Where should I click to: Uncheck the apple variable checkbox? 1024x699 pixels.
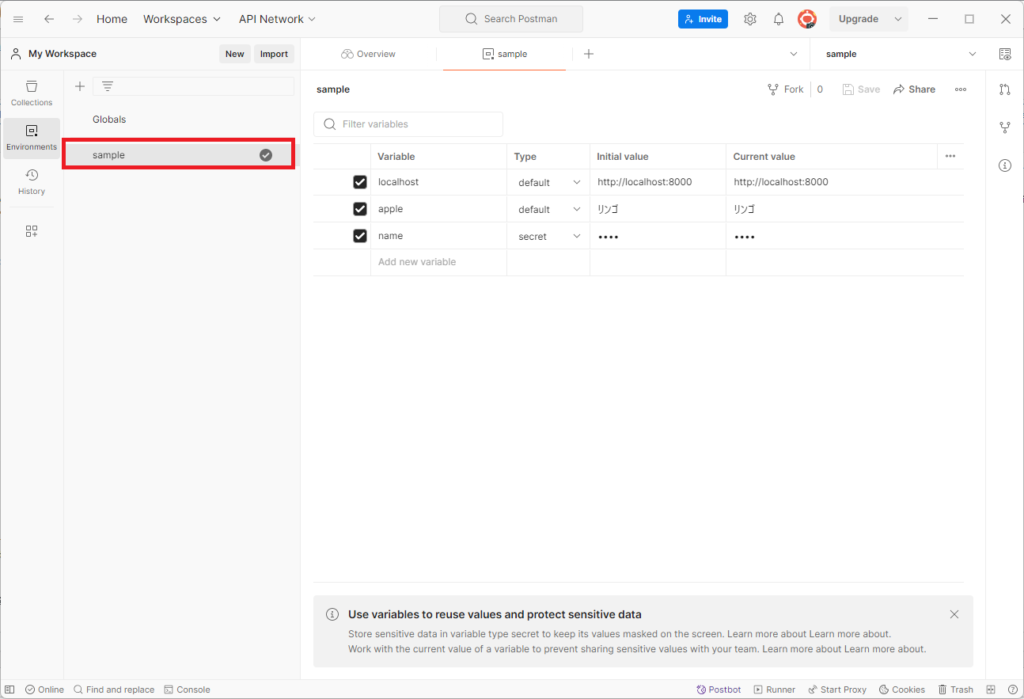[360, 208]
